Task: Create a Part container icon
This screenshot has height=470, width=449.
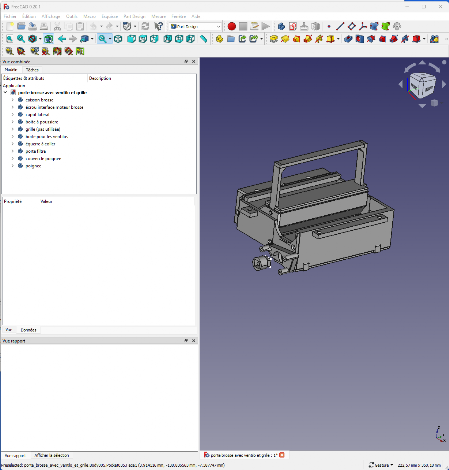Action: pyautogui.click(x=219, y=39)
